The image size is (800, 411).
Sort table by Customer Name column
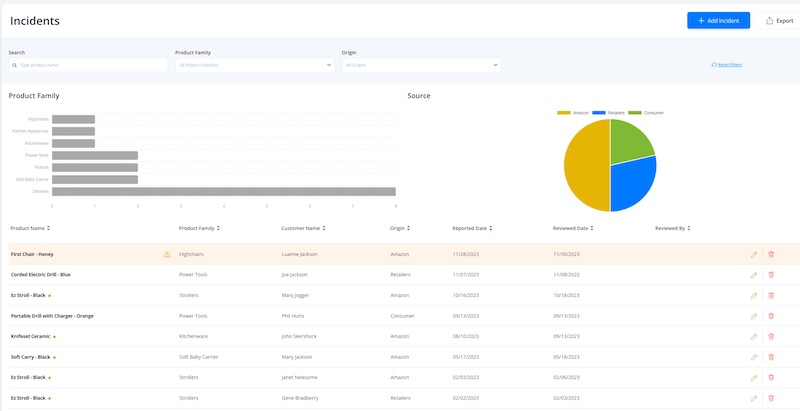(x=303, y=228)
